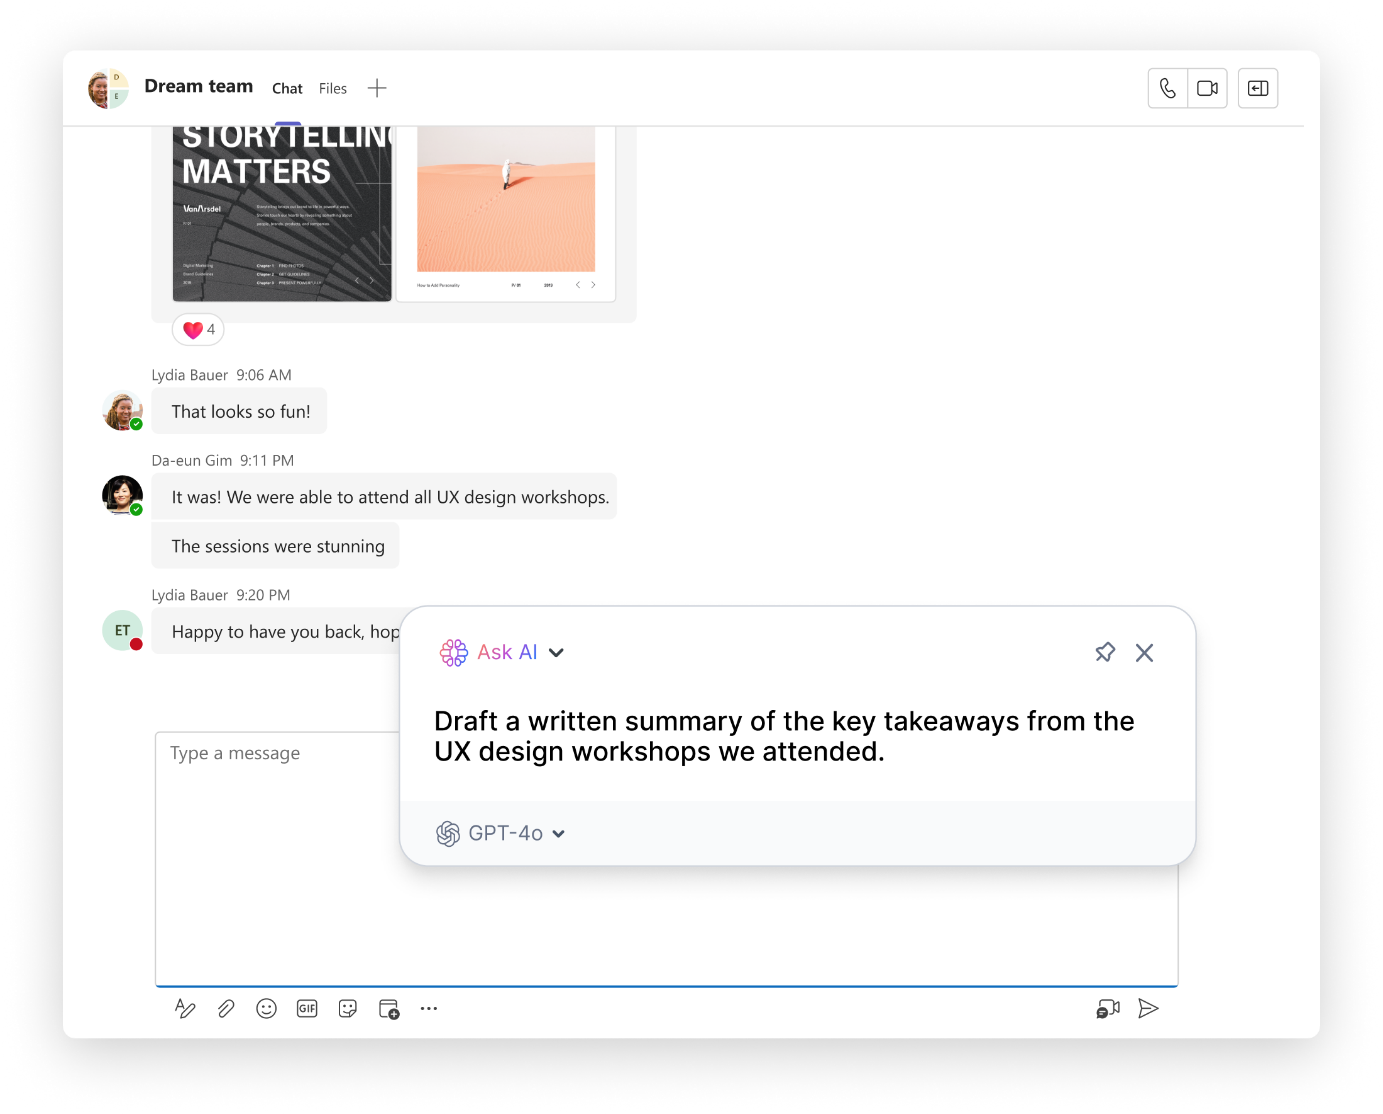Send the message
Image resolution: width=1383 pixels, height=1114 pixels.
click(1148, 1008)
